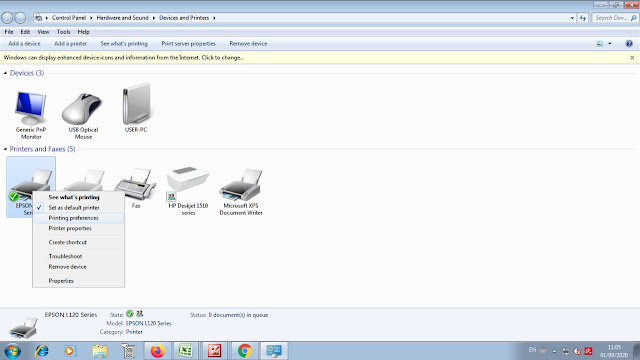
Task: Choose Create shortcut from context menu
Action: click(x=79, y=242)
